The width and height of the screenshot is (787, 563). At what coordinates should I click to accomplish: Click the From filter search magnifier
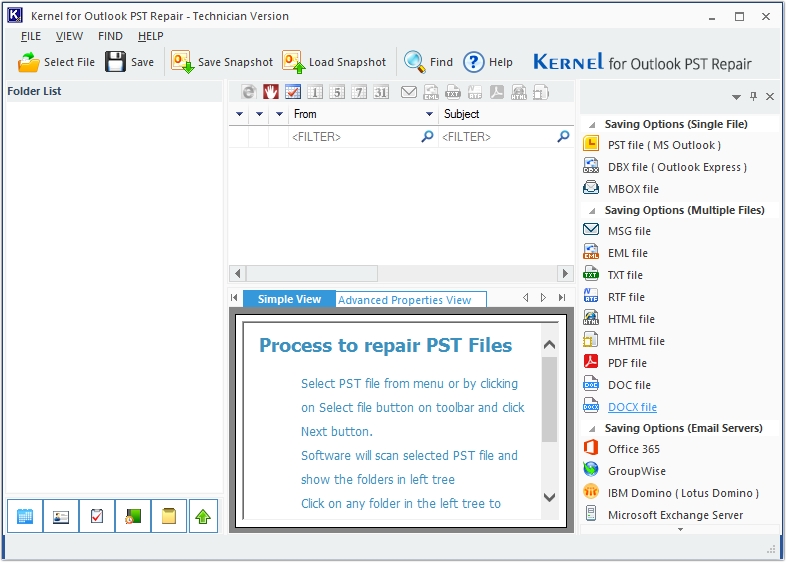click(427, 136)
